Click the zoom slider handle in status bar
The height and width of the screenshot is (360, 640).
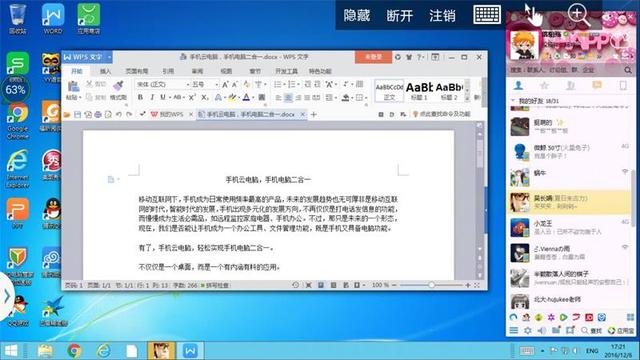pos(431,285)
